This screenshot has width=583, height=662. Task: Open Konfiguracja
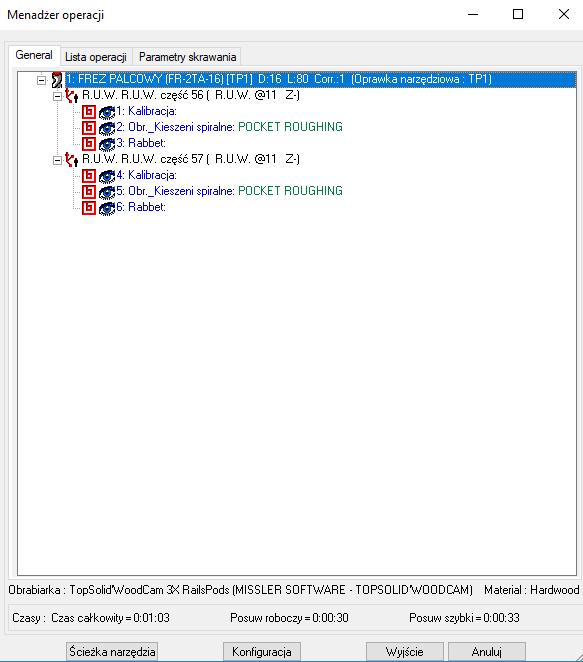point(262,651)
